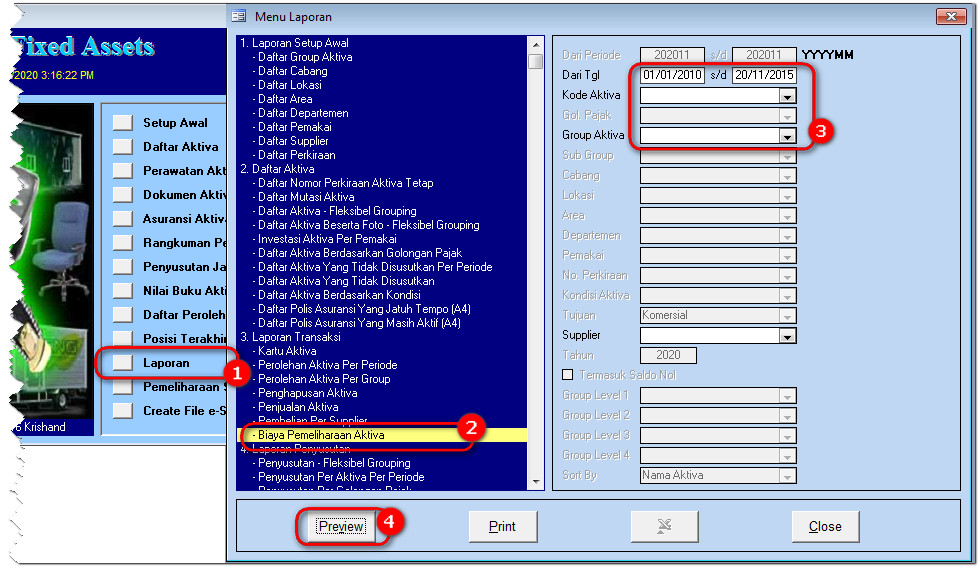Screen dimensions: 979x567
Task: Expand the Group Aktiva dropdown
Action: [787, 136]
